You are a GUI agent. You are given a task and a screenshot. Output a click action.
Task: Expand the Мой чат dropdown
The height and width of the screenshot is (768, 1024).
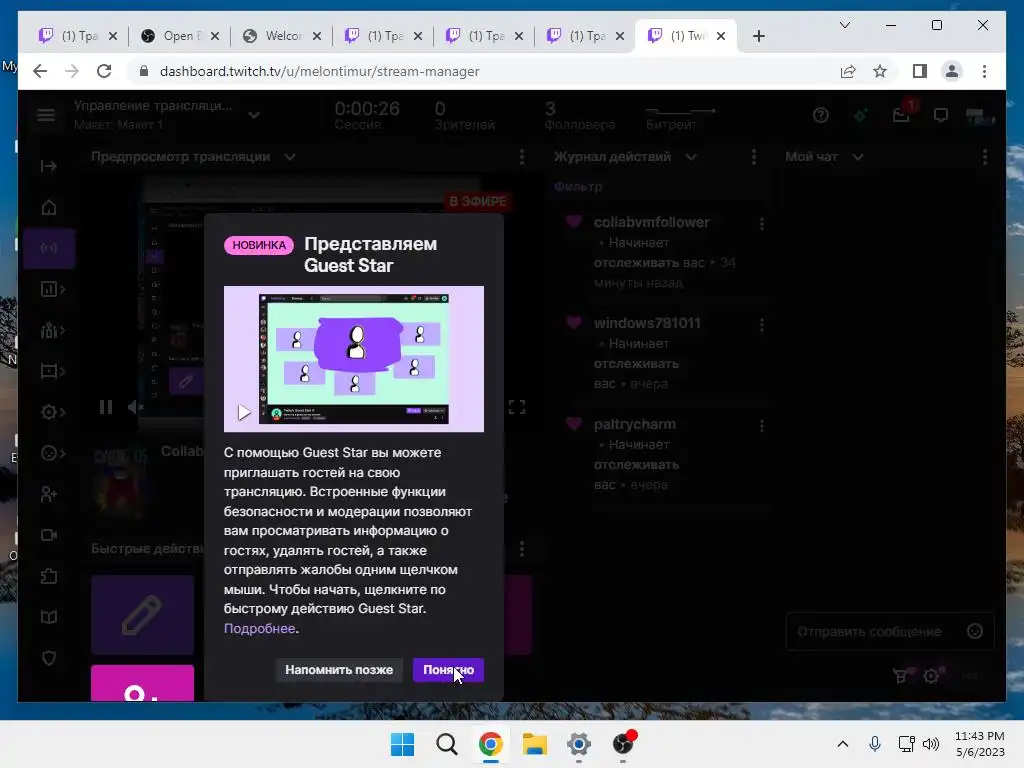(858, 157)
